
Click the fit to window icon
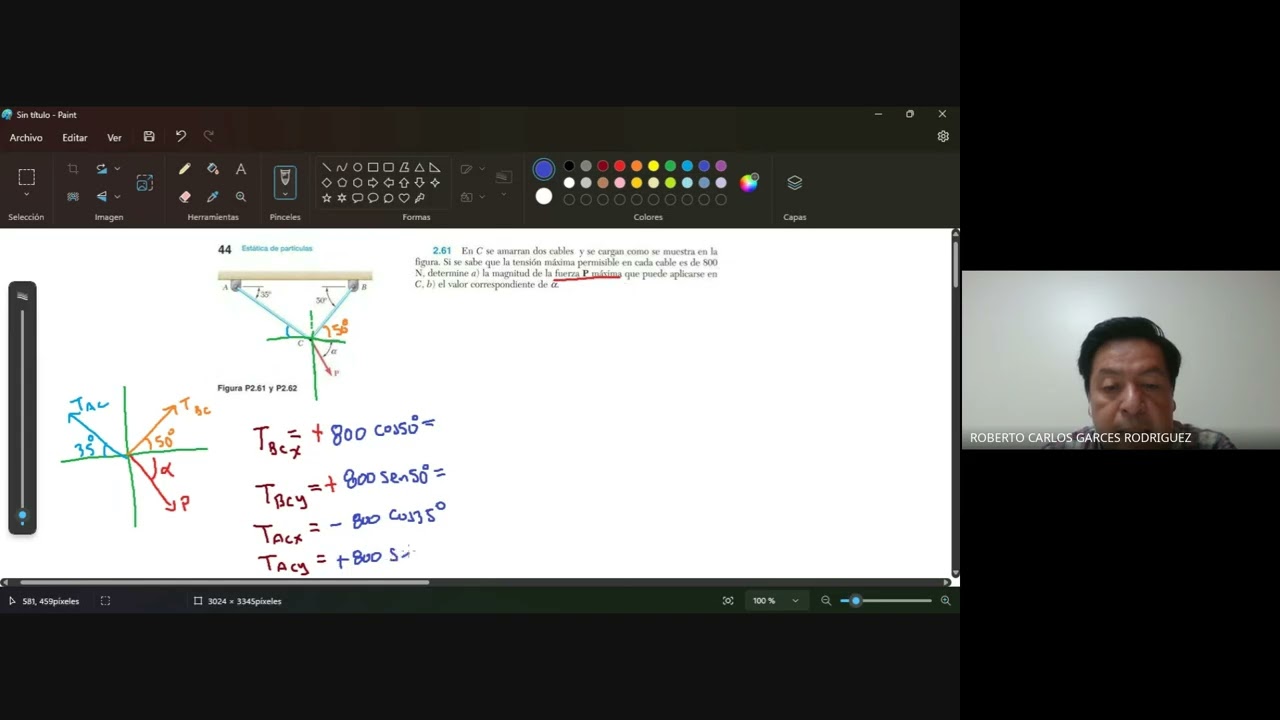(728, 601)
